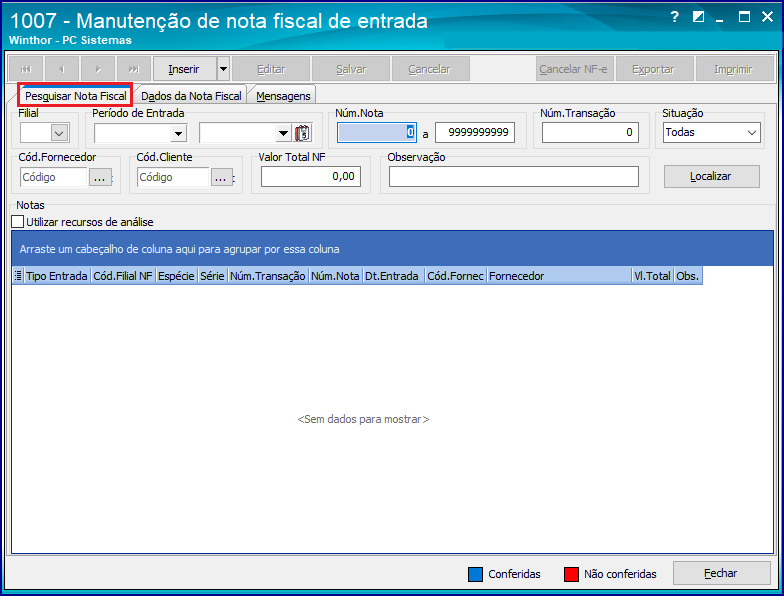Sort by Obs. column header
Screen dimensions: 784x596
click(x=688, y=276)
